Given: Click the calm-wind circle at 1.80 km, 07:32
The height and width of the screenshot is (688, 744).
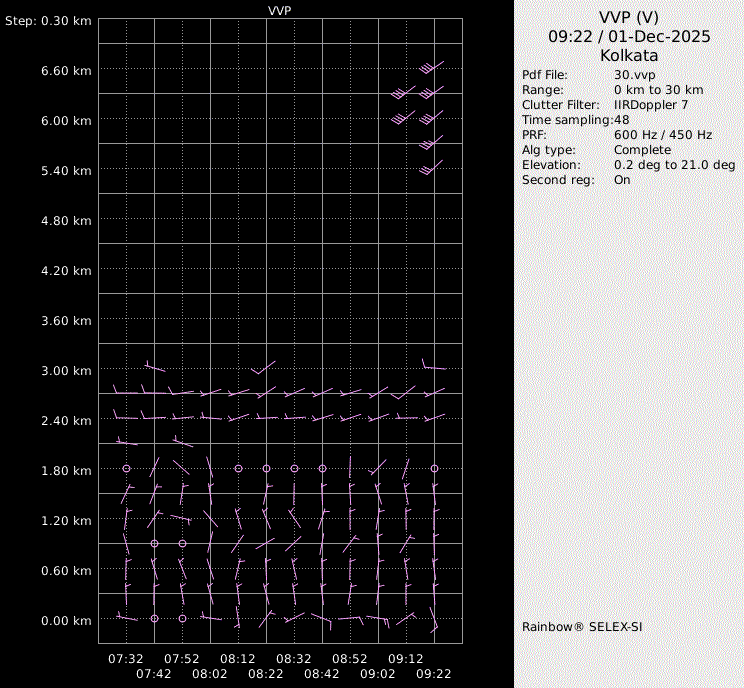Looking at the screenshot, I should pyautogui.click(x=126, y=468).
